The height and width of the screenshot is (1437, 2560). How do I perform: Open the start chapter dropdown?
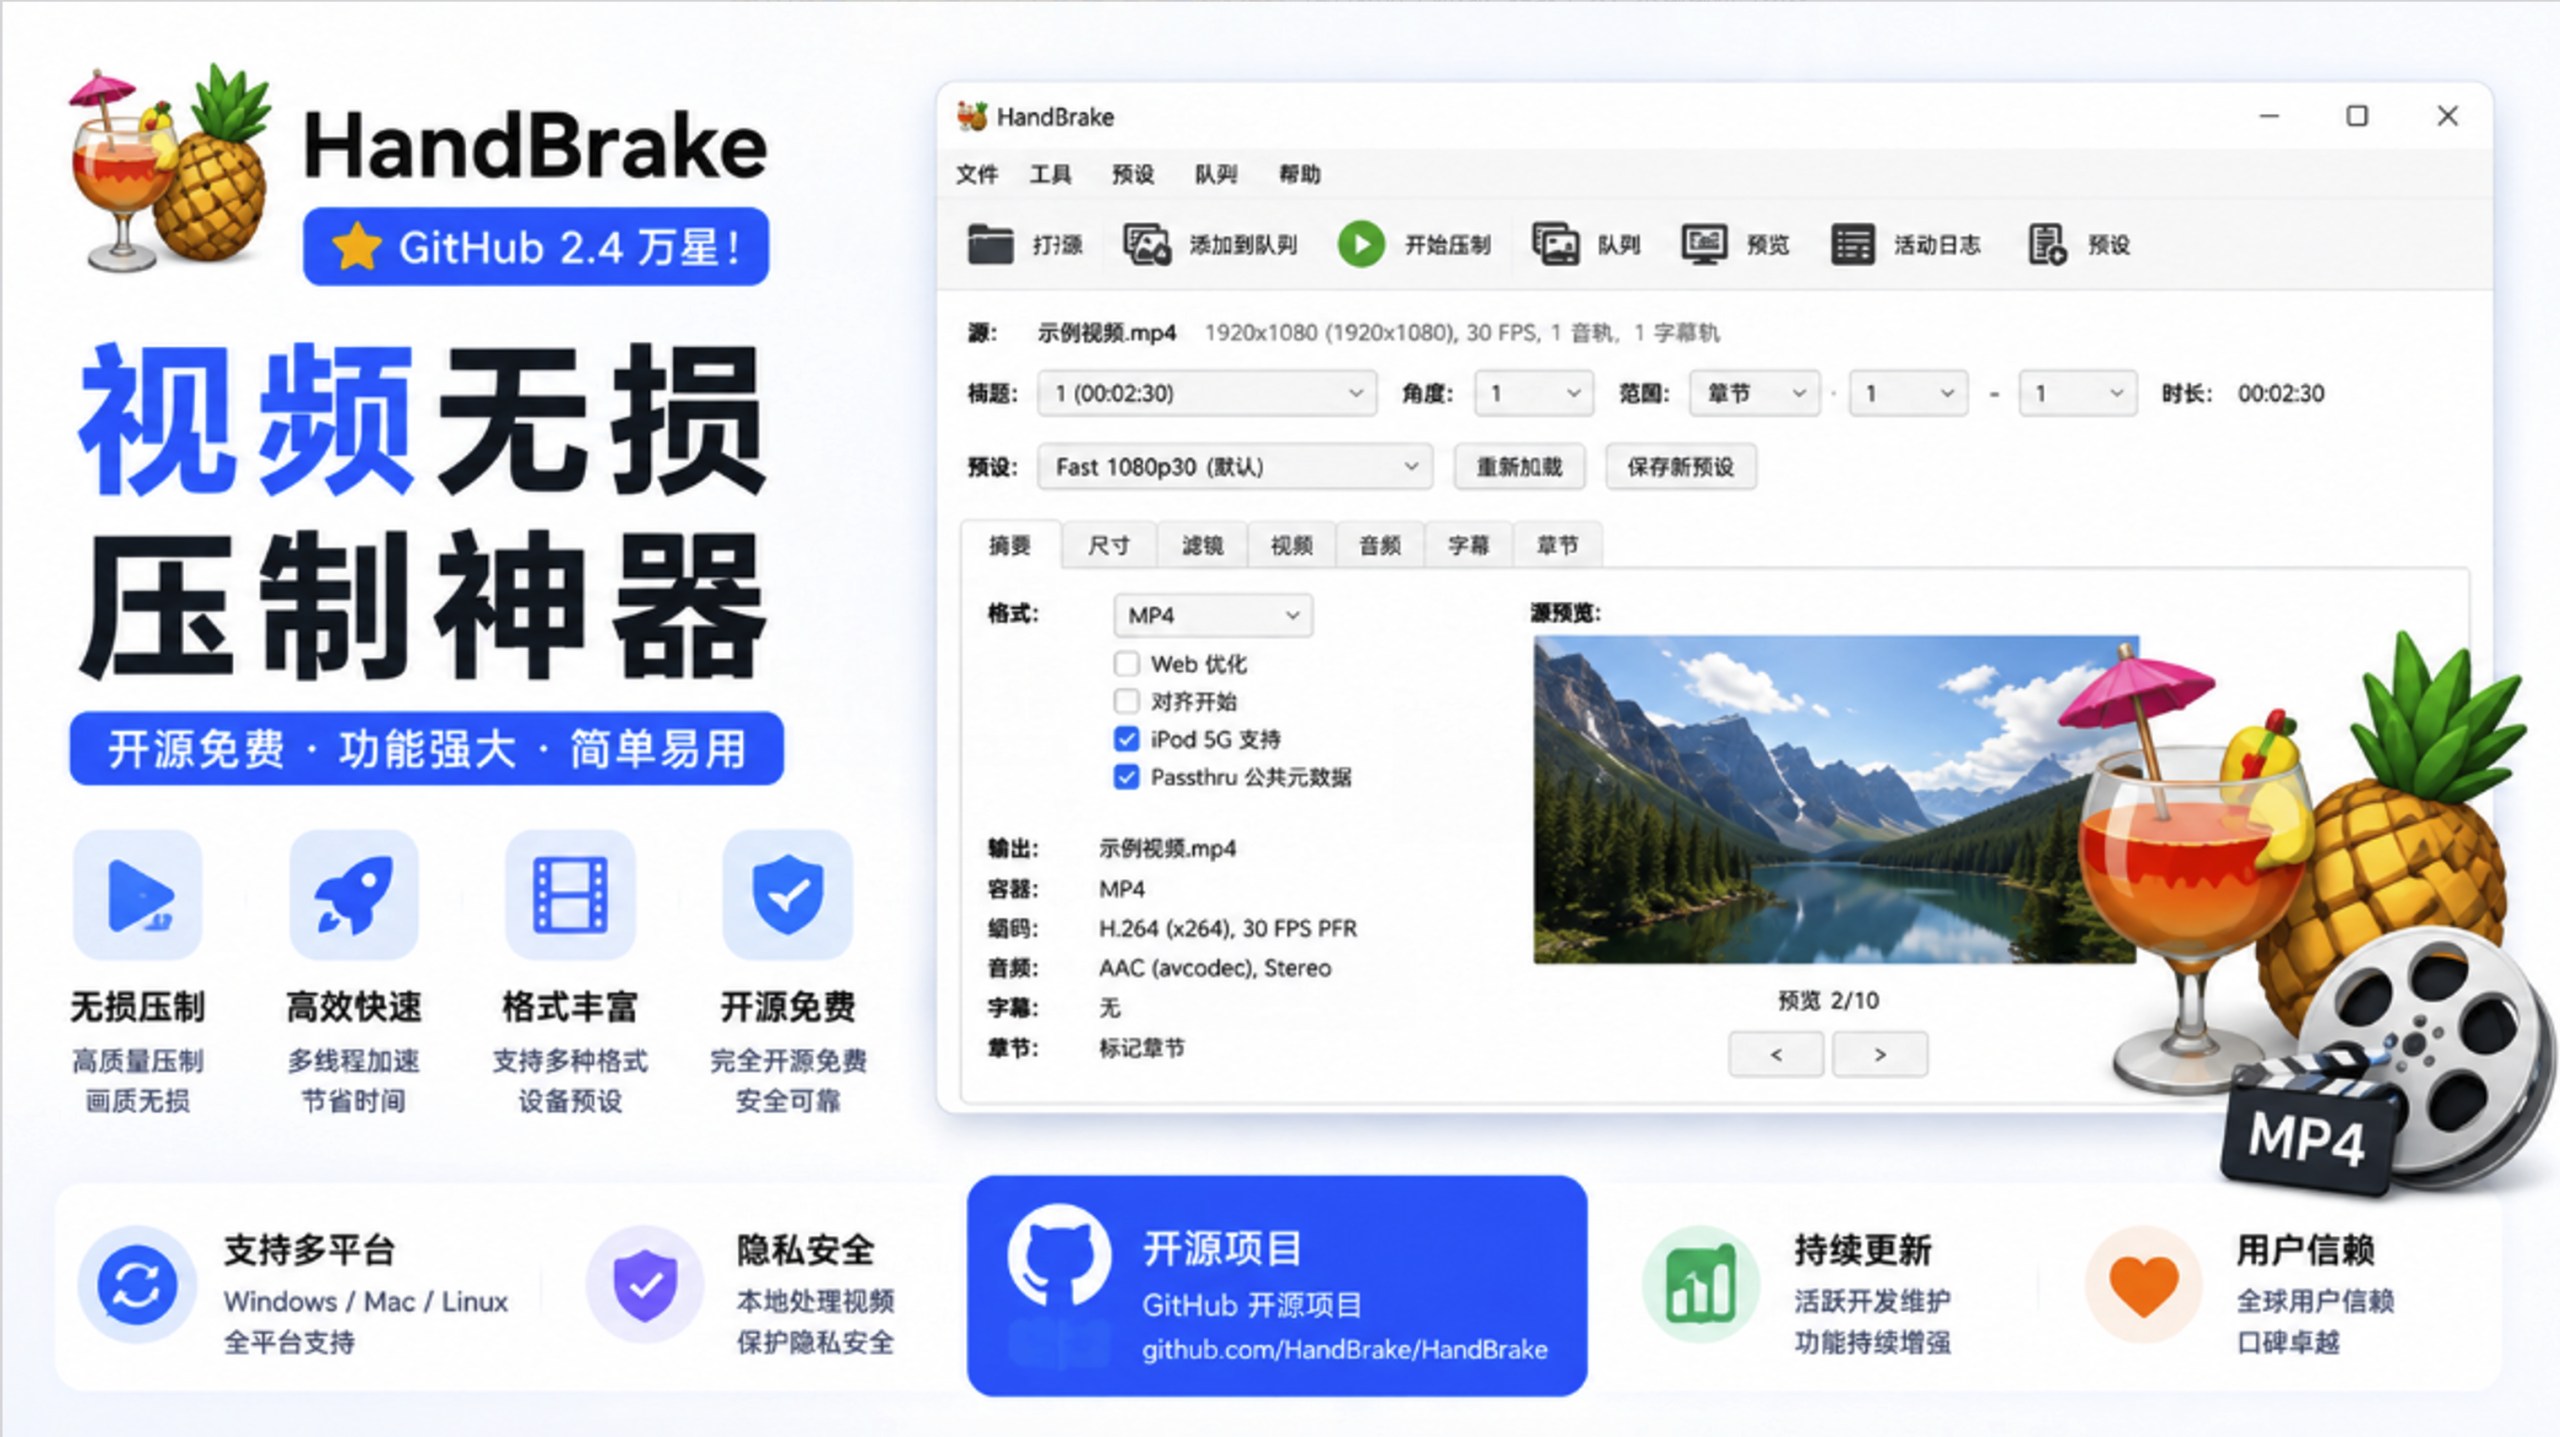[1908, 393]
